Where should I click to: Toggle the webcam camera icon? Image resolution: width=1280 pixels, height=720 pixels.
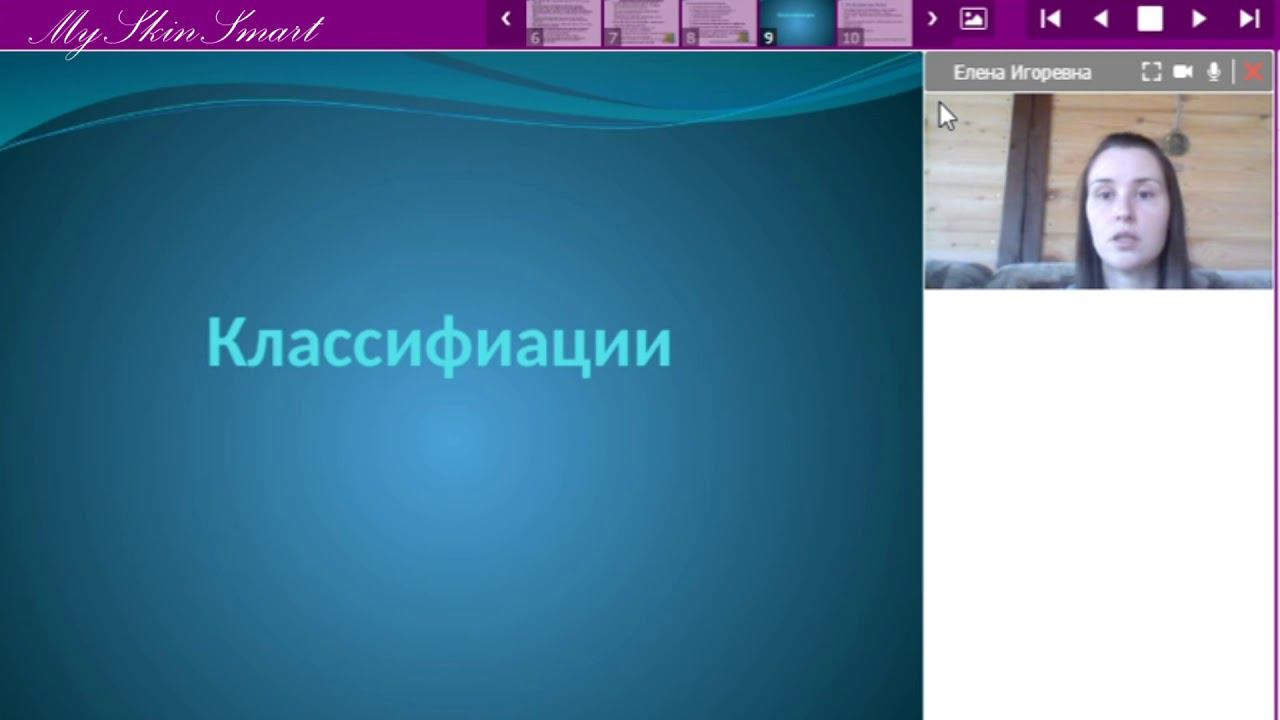pos(1183,72)
